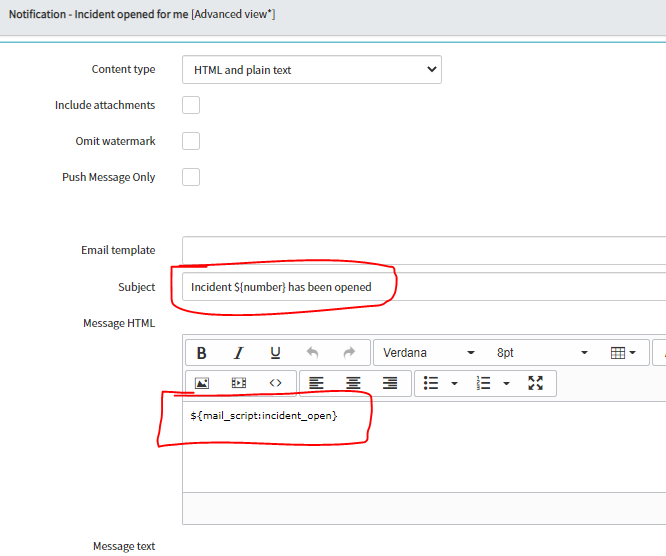This screenshot has width=666, height=556.
Task: Click into the Email template field
Action: click(x=424, y=251)
